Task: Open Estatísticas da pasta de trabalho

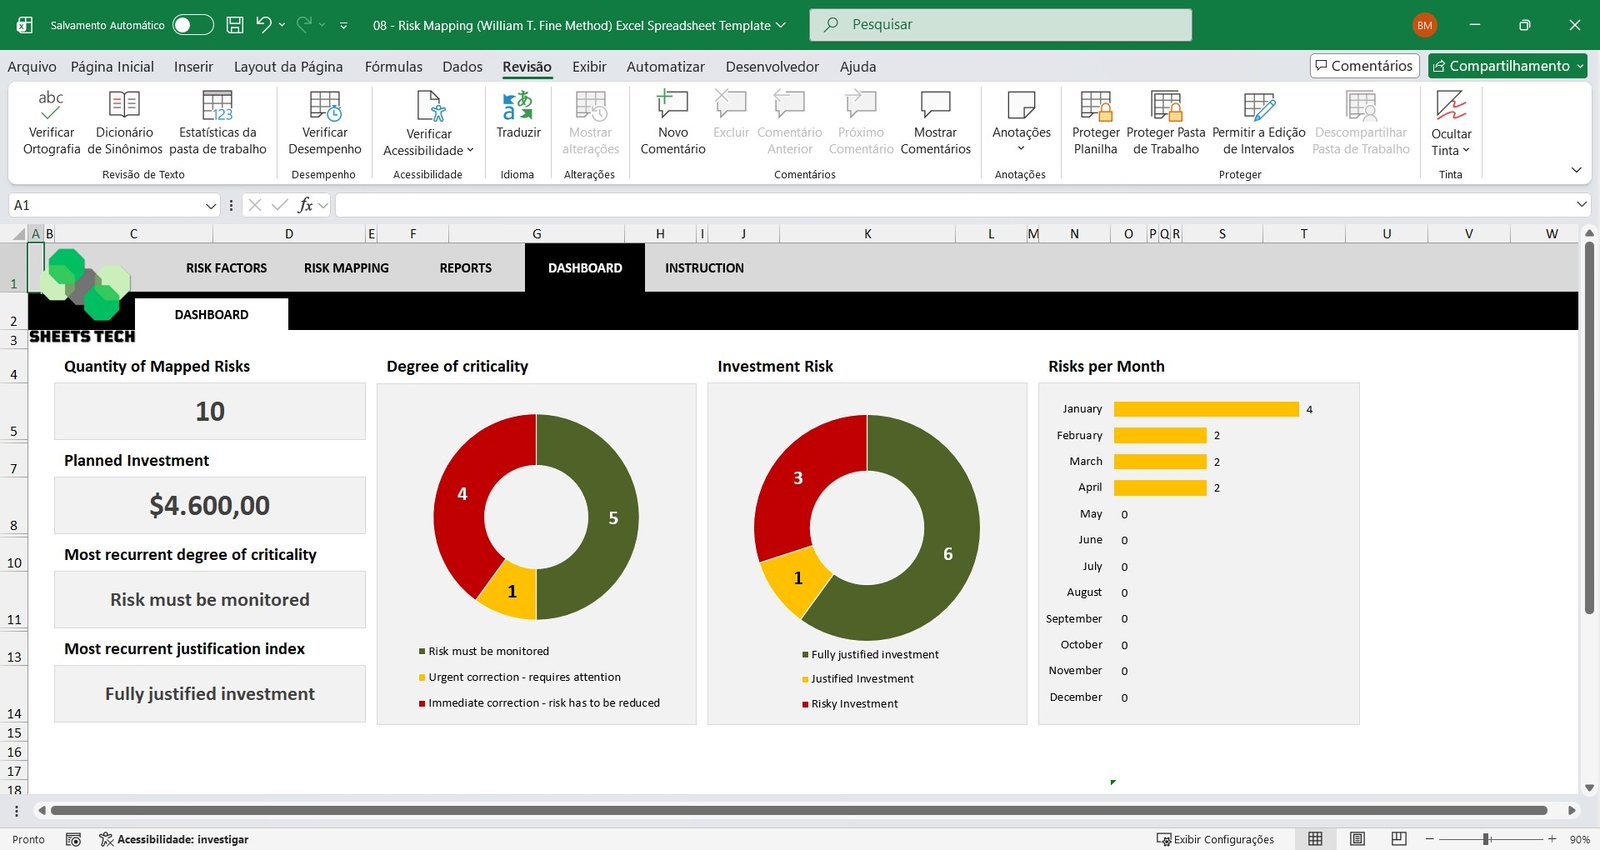Action: click(x=217, y=105)
